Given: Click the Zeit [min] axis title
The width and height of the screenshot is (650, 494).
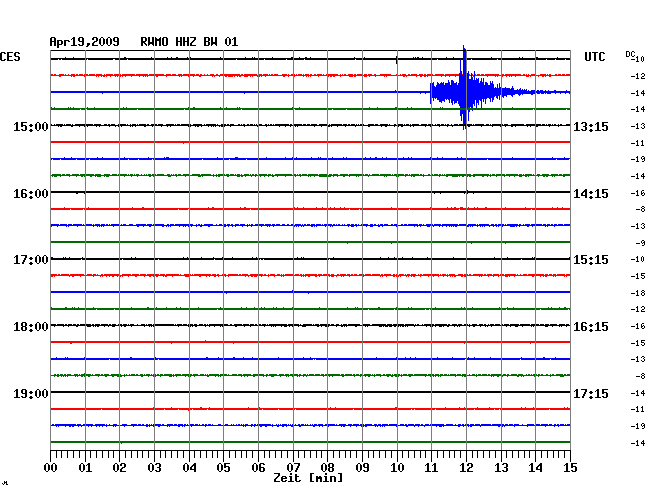Looking at the screenshot, I should point(308,478).
